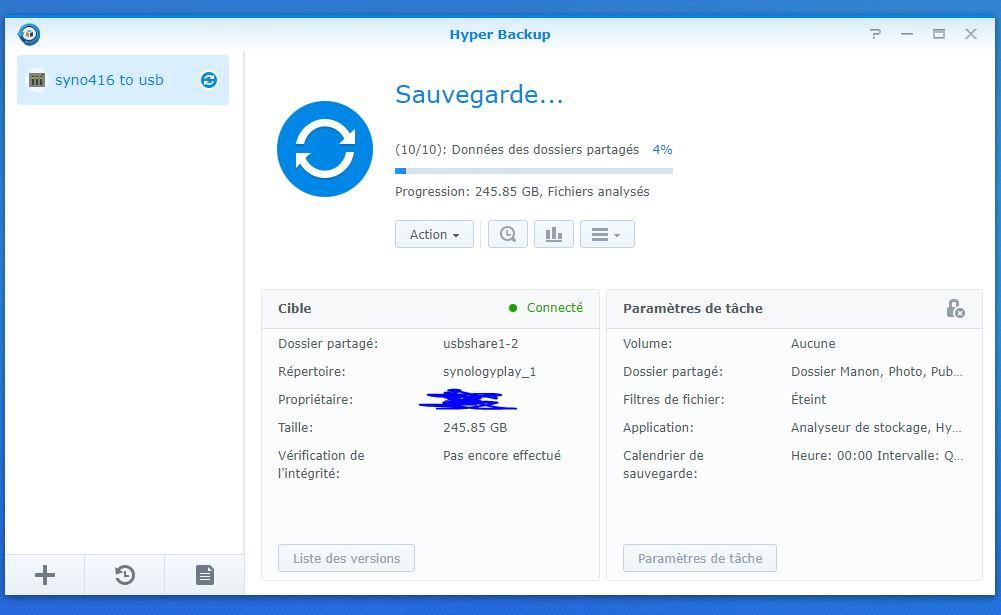This screenshot has height=615, width=1001.
Task: Click the (10/10): Données des dossiers partagés text
Action: click(517, 149)
